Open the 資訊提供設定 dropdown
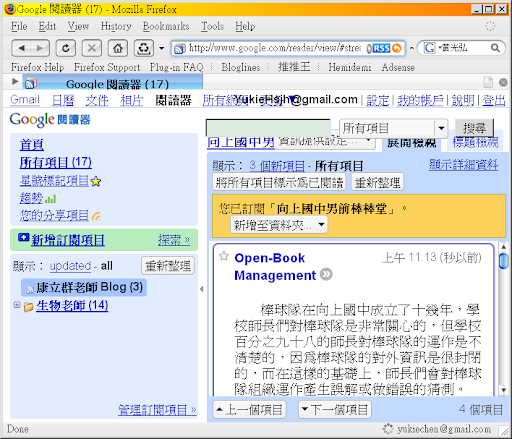The image size is (512, 439). 325,142
